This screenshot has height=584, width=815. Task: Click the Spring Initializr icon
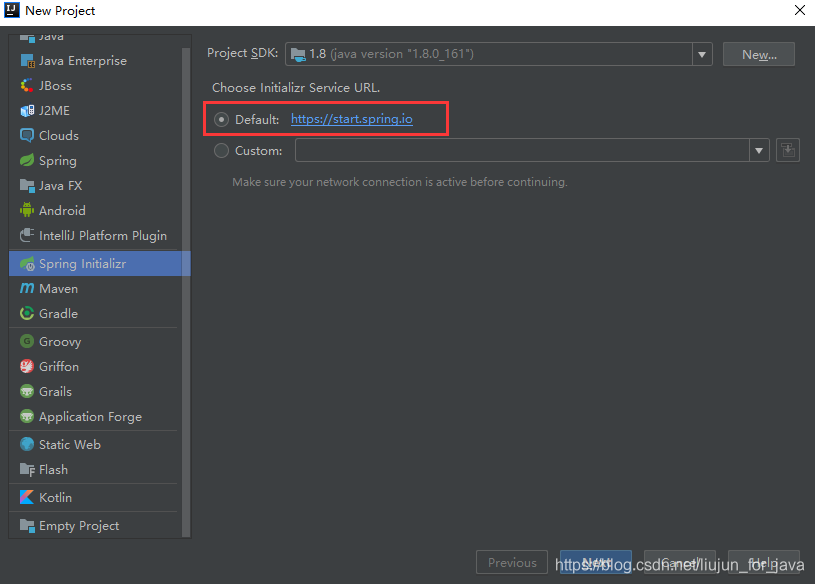(x=27, y=264)
